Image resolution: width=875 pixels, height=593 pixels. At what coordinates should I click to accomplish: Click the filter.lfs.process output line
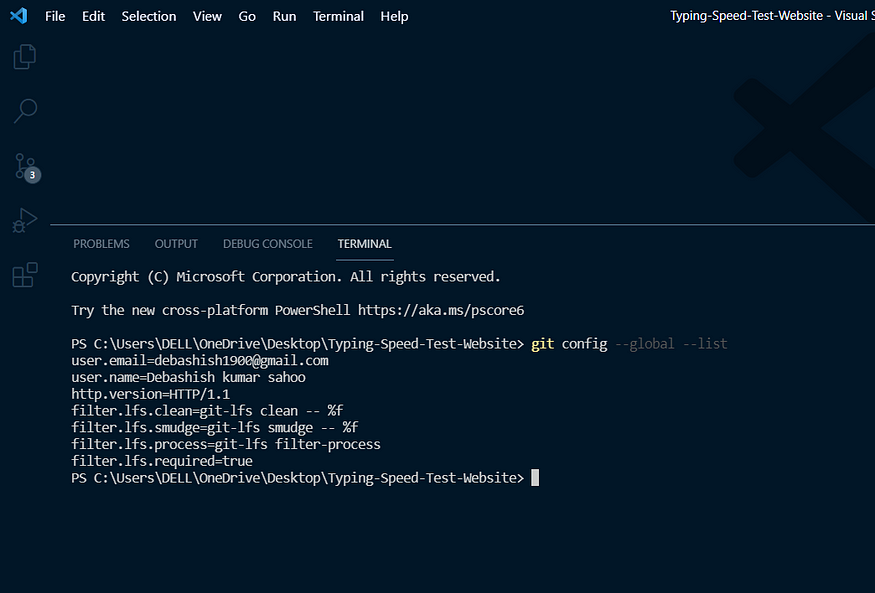[226, 444]
